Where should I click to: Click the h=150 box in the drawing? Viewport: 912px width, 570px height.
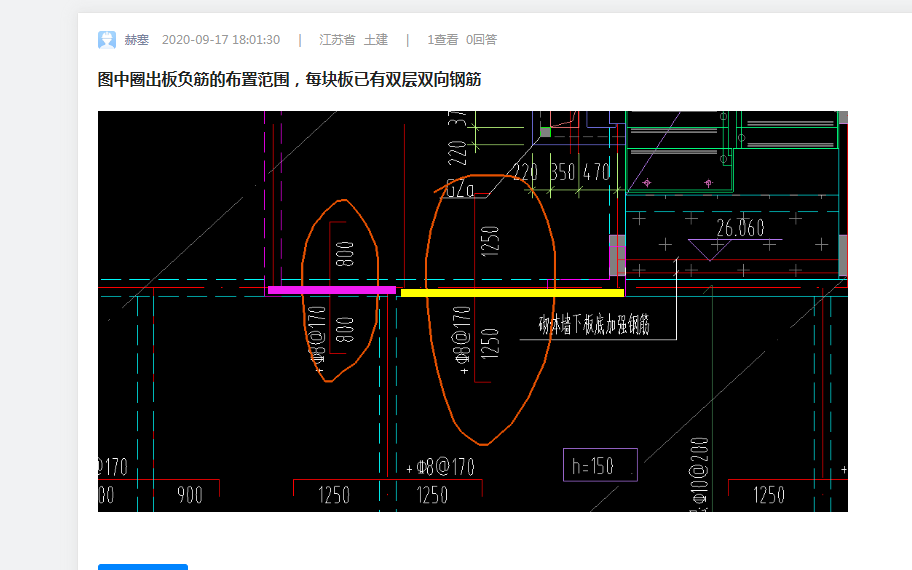point(600,465)
